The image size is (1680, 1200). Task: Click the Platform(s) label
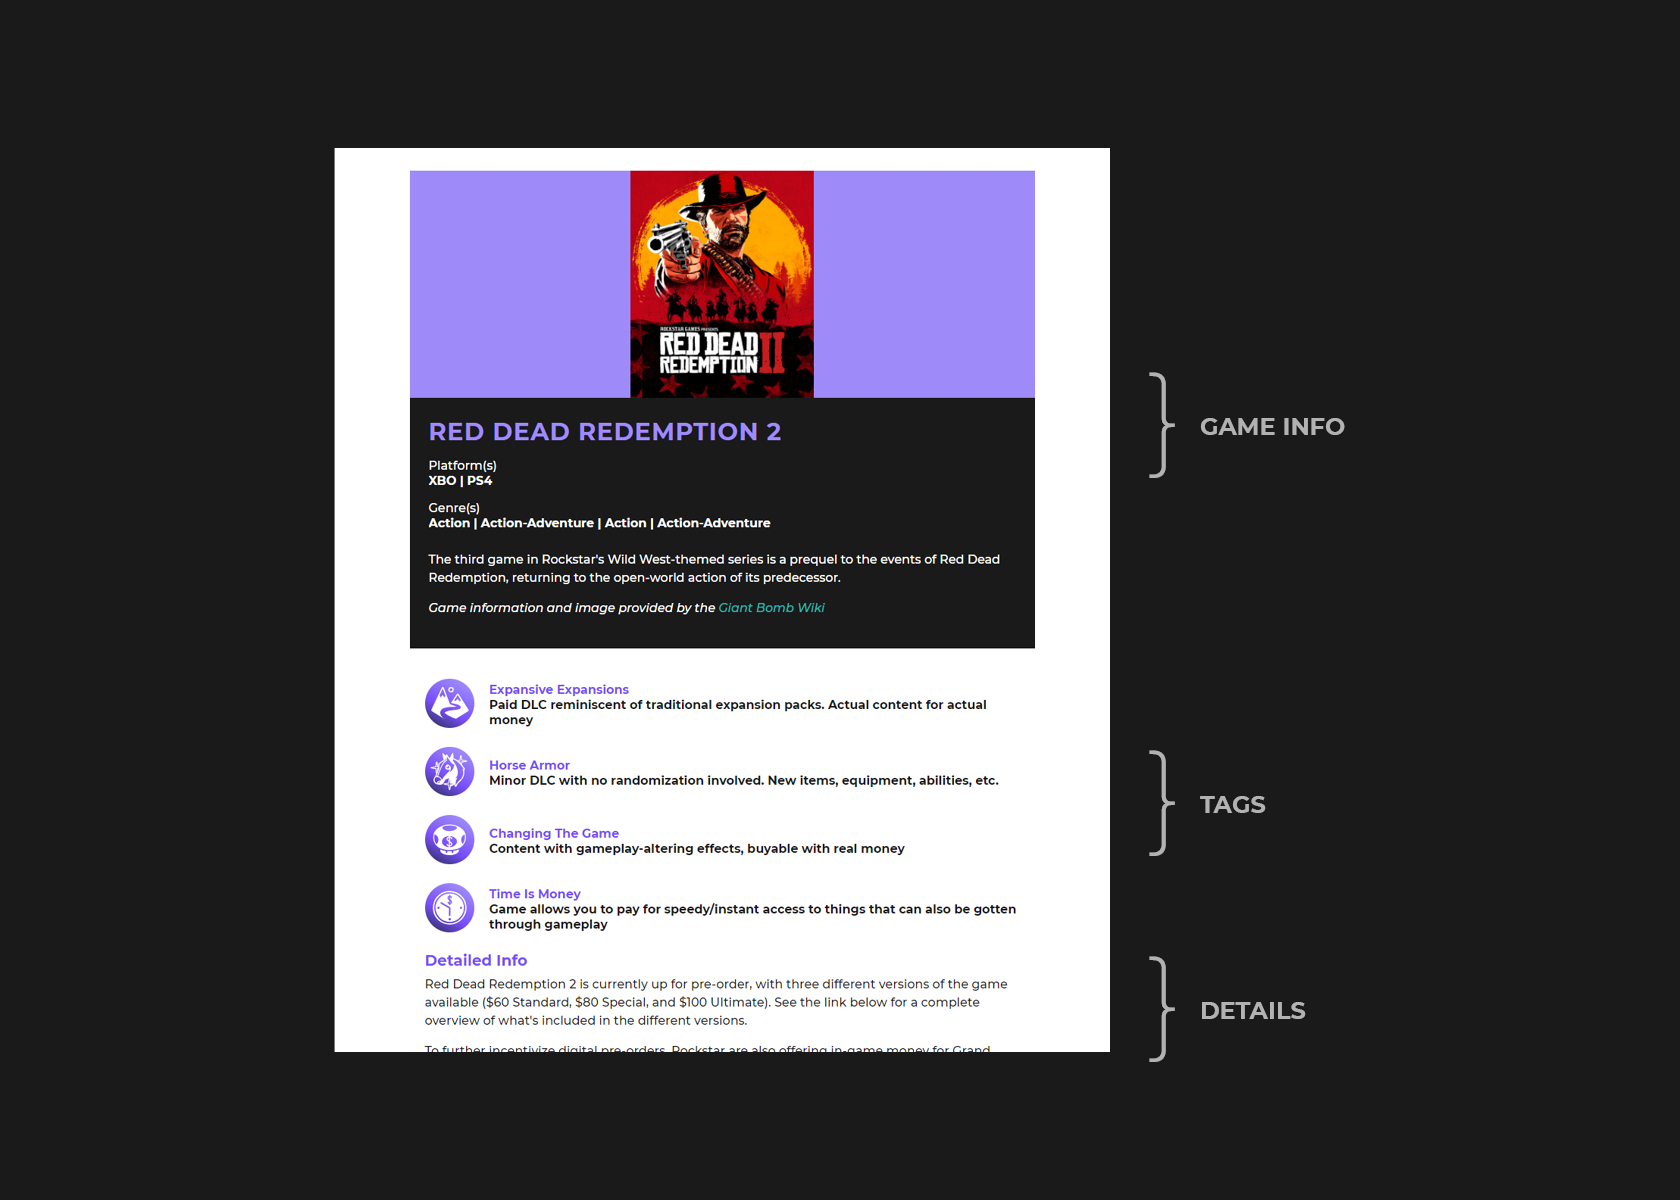pos(462,465)
